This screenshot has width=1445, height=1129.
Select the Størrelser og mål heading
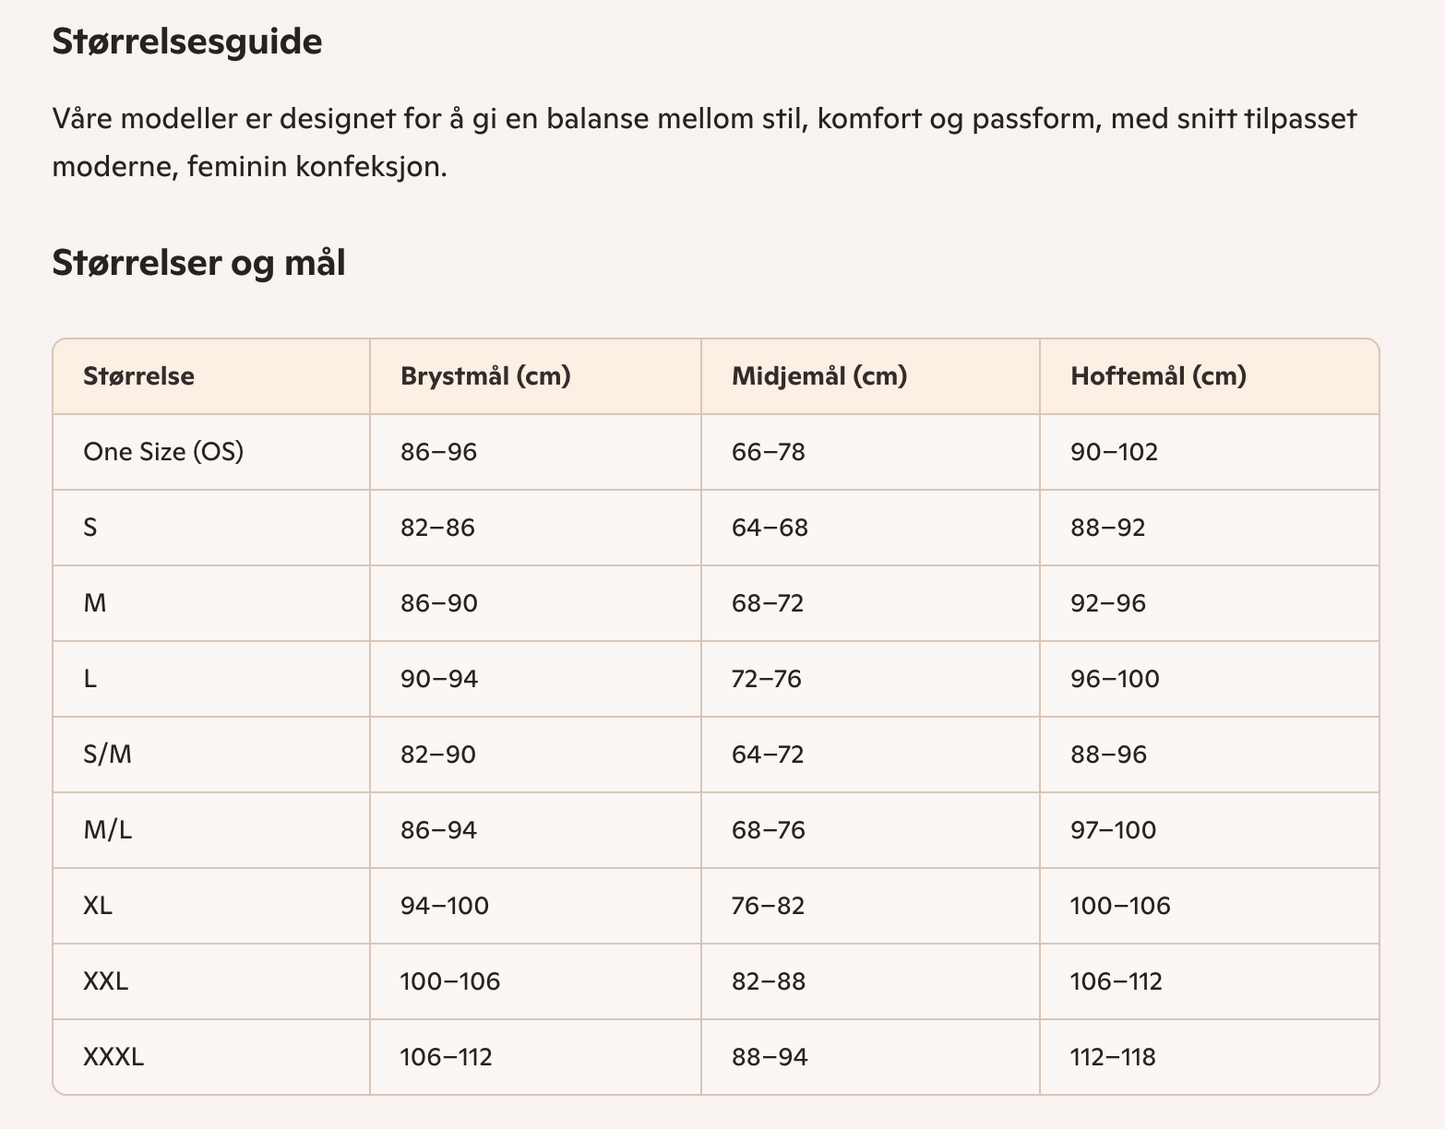click(199, 262)
